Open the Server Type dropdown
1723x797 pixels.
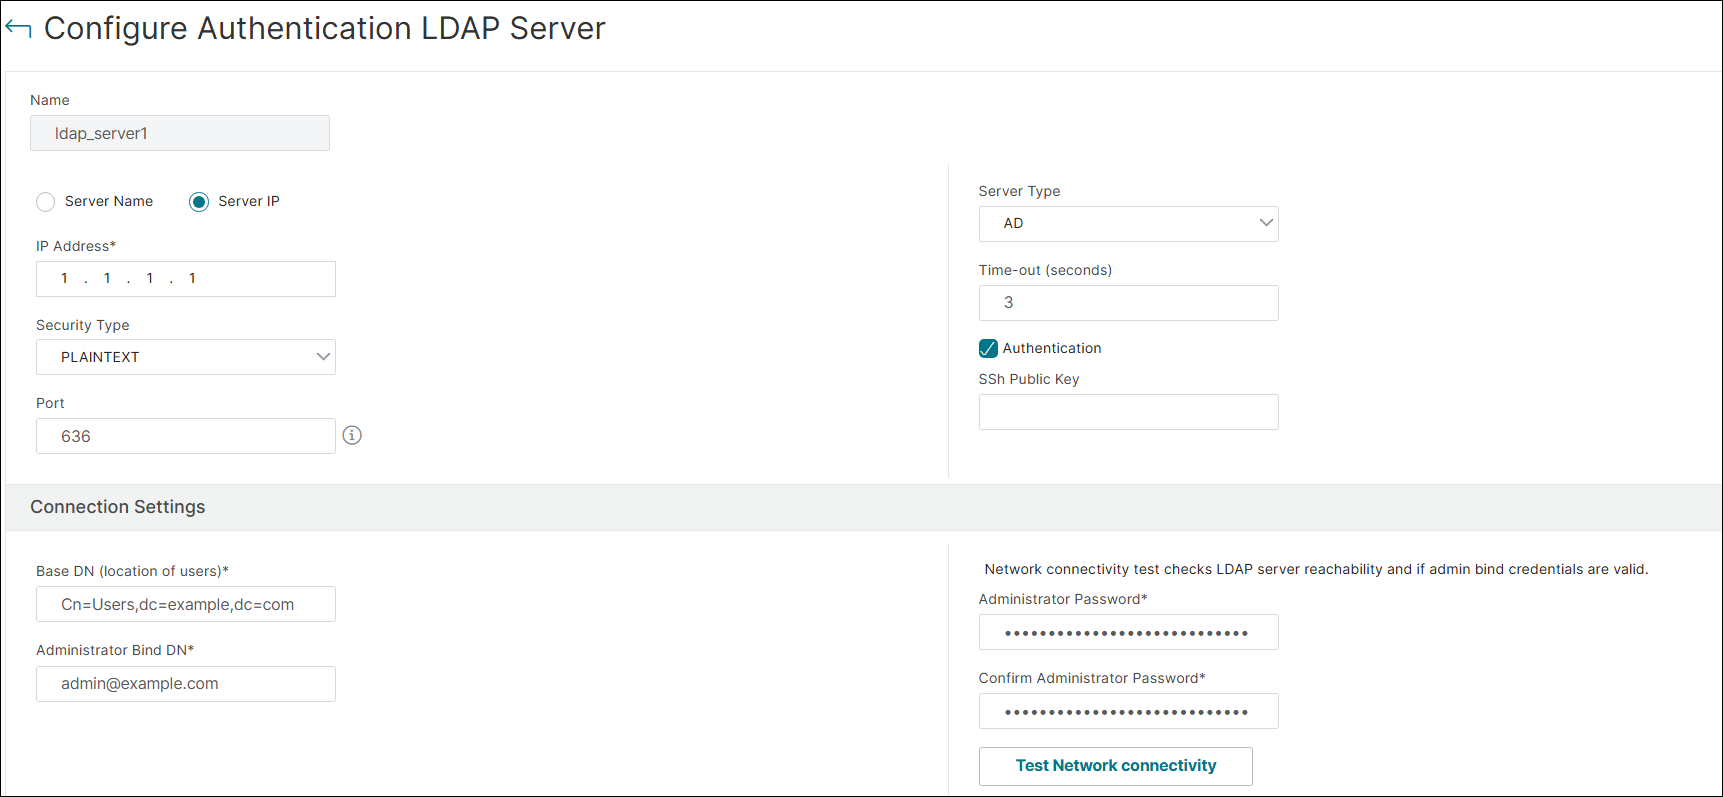point(1128,224)
